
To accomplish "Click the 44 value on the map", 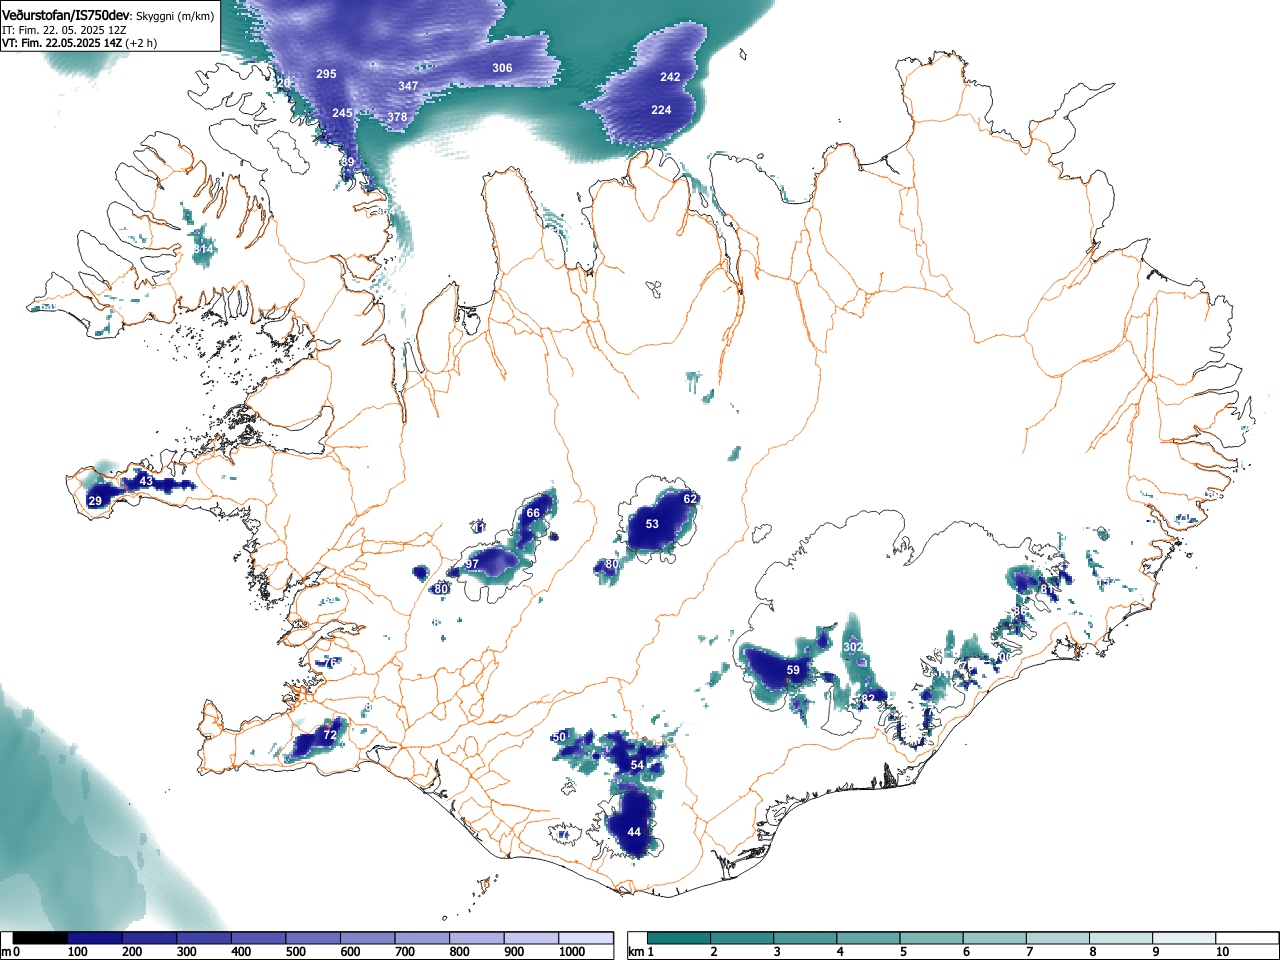I will click(634, 832).
